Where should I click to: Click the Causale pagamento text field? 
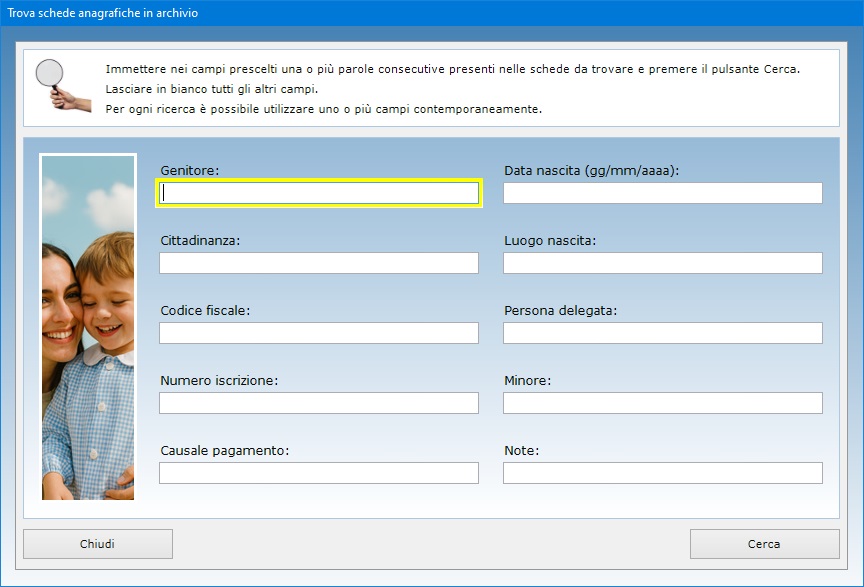(x=319, y=473)
